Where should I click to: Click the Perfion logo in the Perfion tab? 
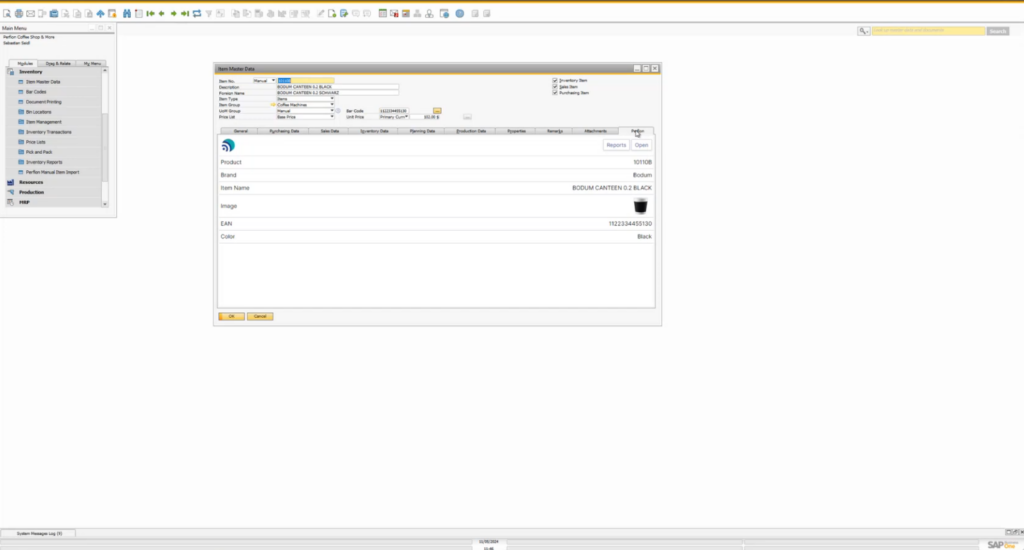(x=228, y=145)
